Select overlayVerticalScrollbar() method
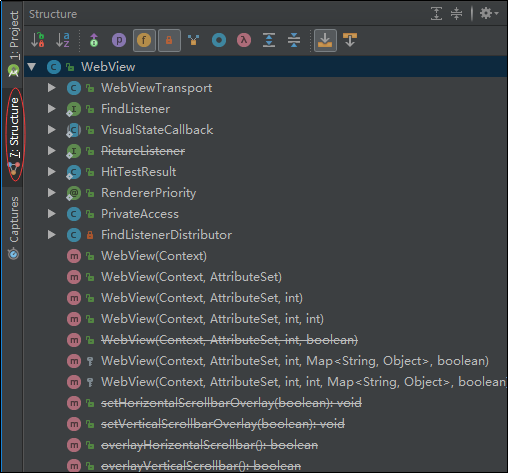Viewport: 508px width, 473px height. 201,466
